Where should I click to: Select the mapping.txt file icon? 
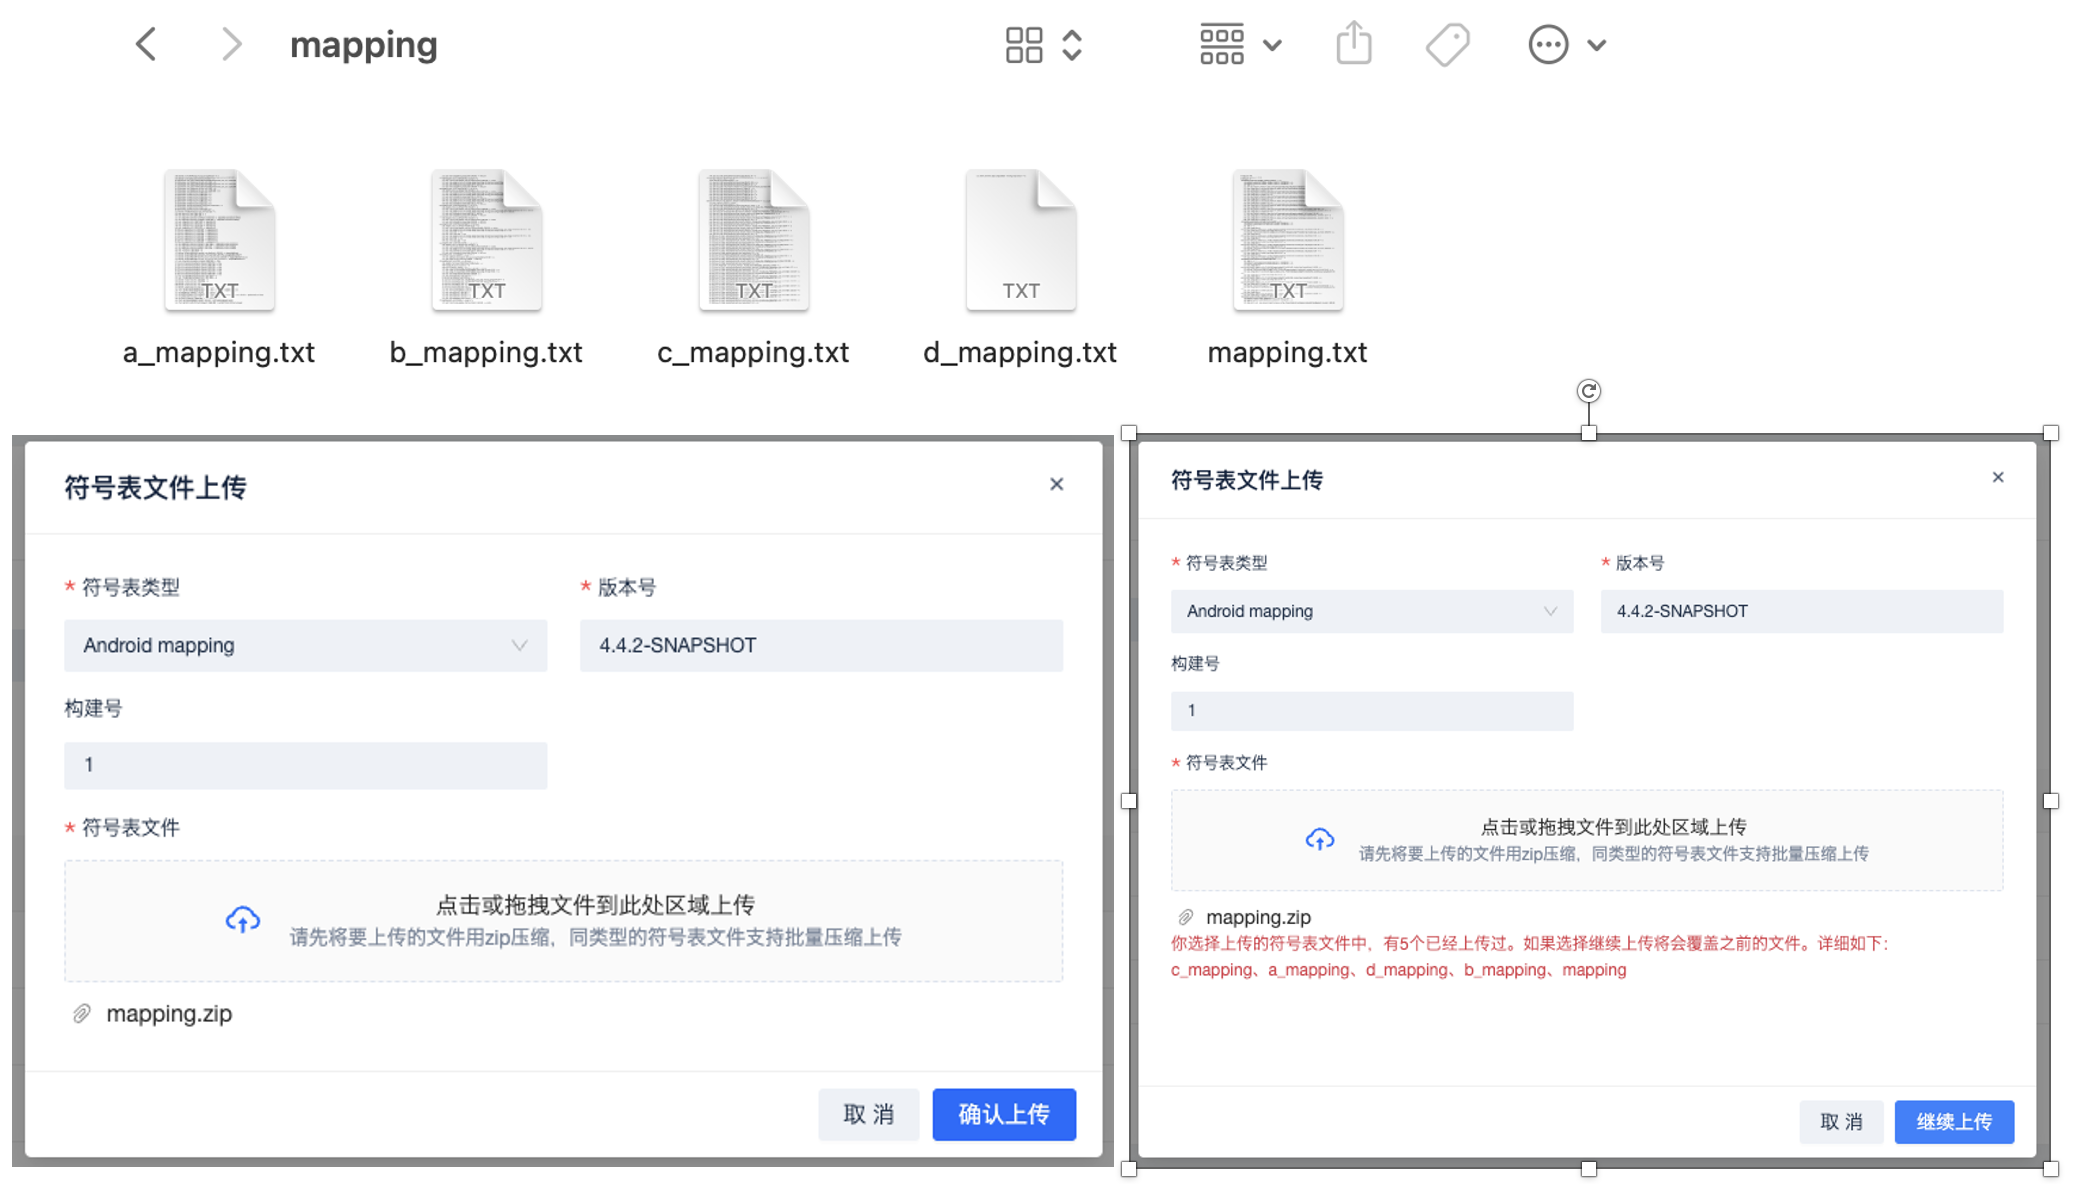[x=1287, y=240]
